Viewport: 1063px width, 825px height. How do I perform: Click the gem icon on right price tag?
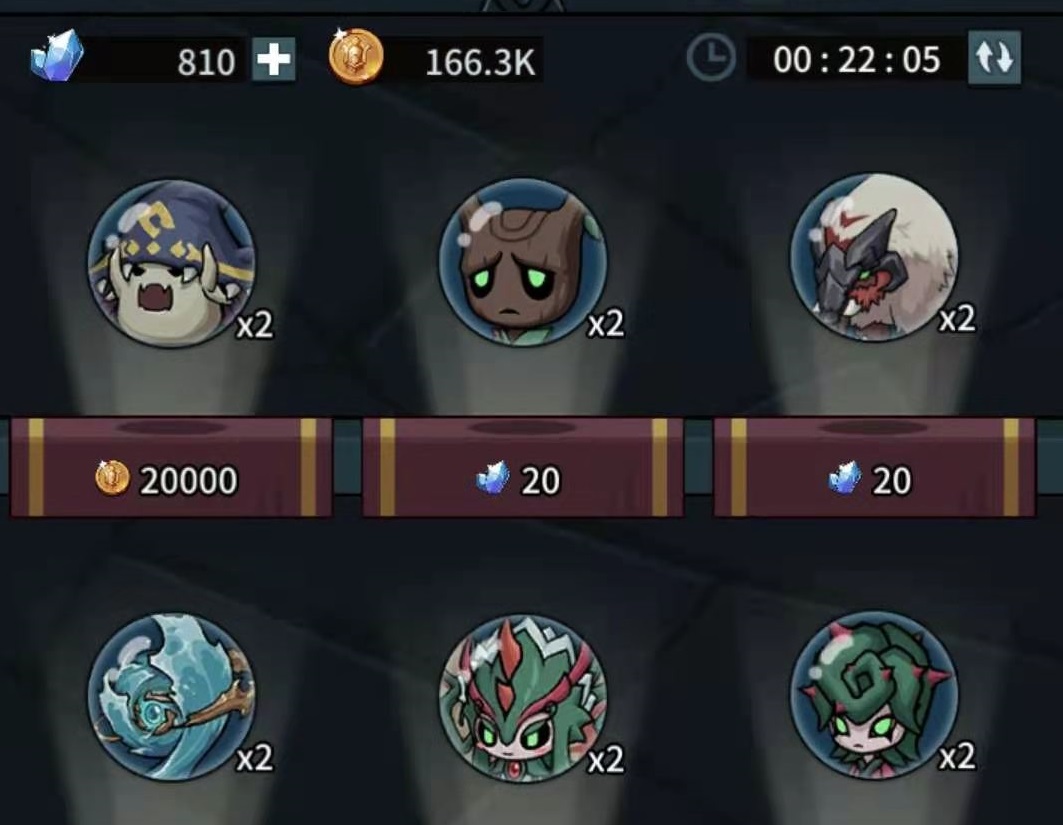point(845,478)
